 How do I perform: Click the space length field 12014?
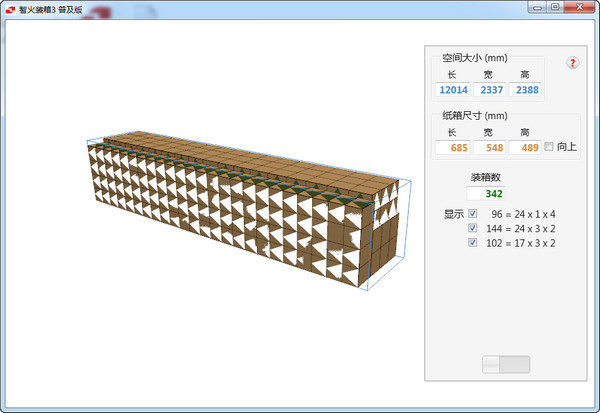pos(452,90)
